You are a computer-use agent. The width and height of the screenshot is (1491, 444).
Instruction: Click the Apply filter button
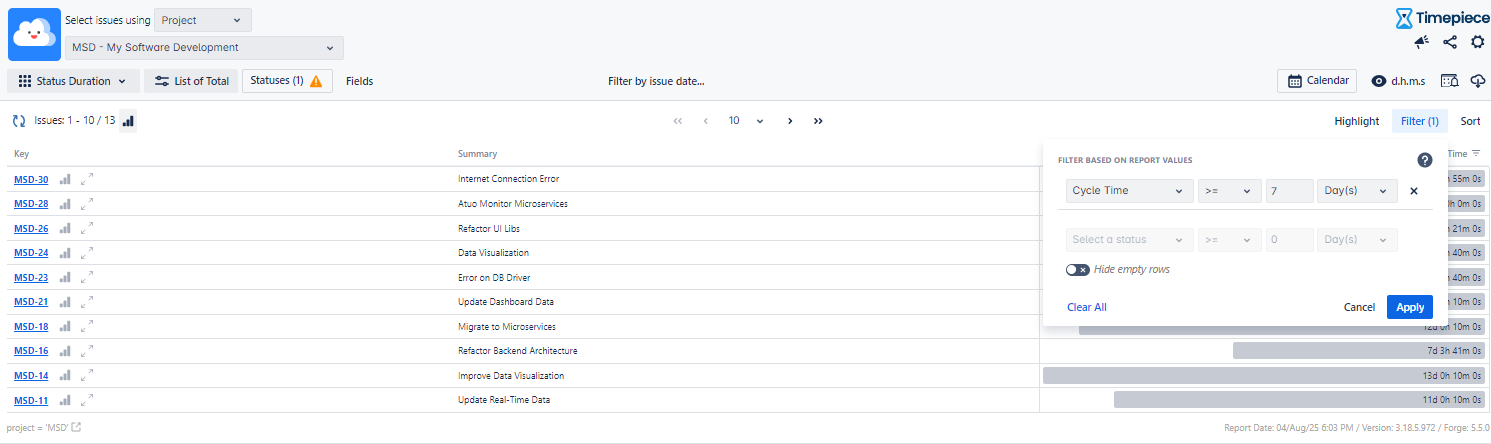coord(1410,307)
